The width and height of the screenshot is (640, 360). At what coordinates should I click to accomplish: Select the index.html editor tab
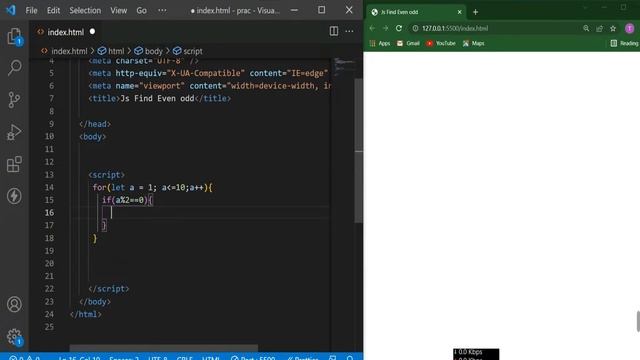click(65, 32)
